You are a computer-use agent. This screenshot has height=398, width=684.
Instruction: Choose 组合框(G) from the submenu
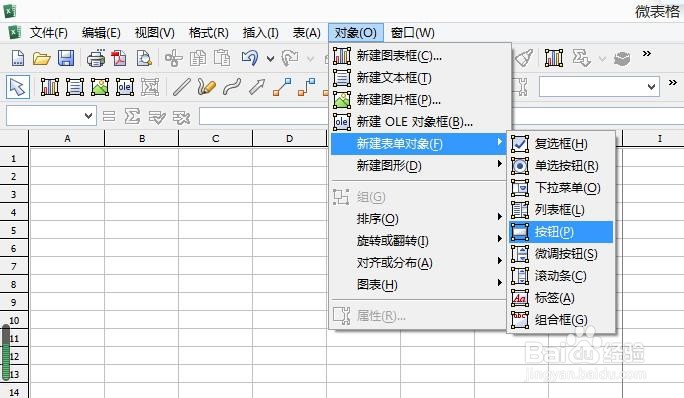point(561,320)
